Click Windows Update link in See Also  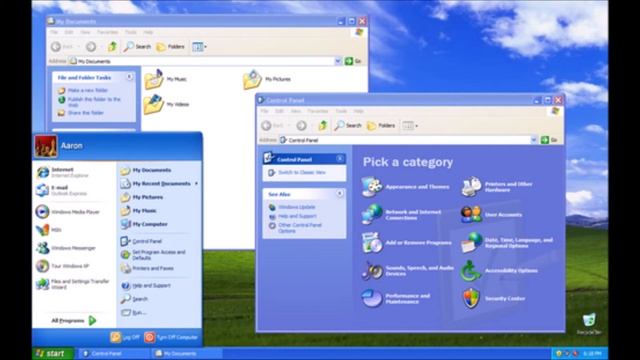pyautogui.click(x=296, y=207)
